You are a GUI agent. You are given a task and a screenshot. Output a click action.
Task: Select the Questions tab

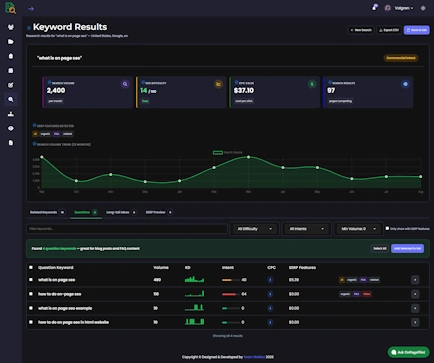point(86,212)
